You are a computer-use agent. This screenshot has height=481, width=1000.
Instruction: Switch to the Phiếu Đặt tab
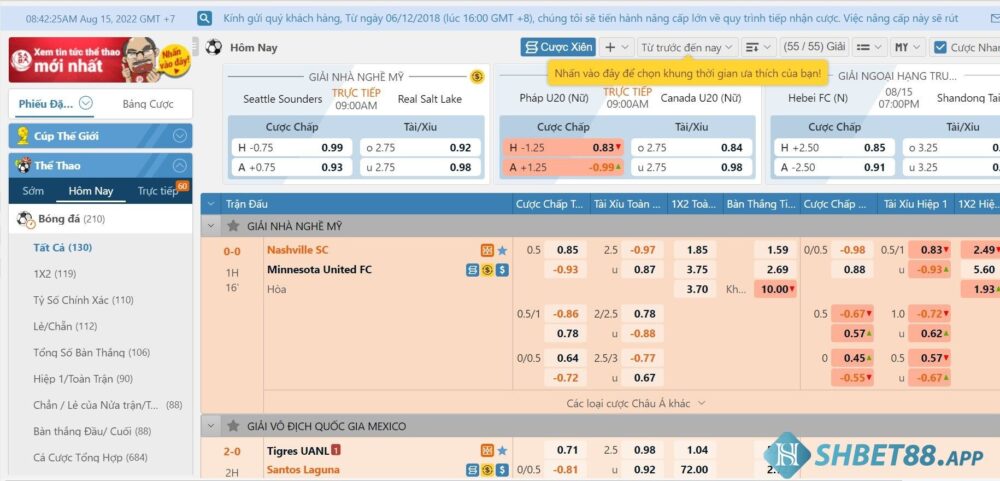(x=46, y=104)
